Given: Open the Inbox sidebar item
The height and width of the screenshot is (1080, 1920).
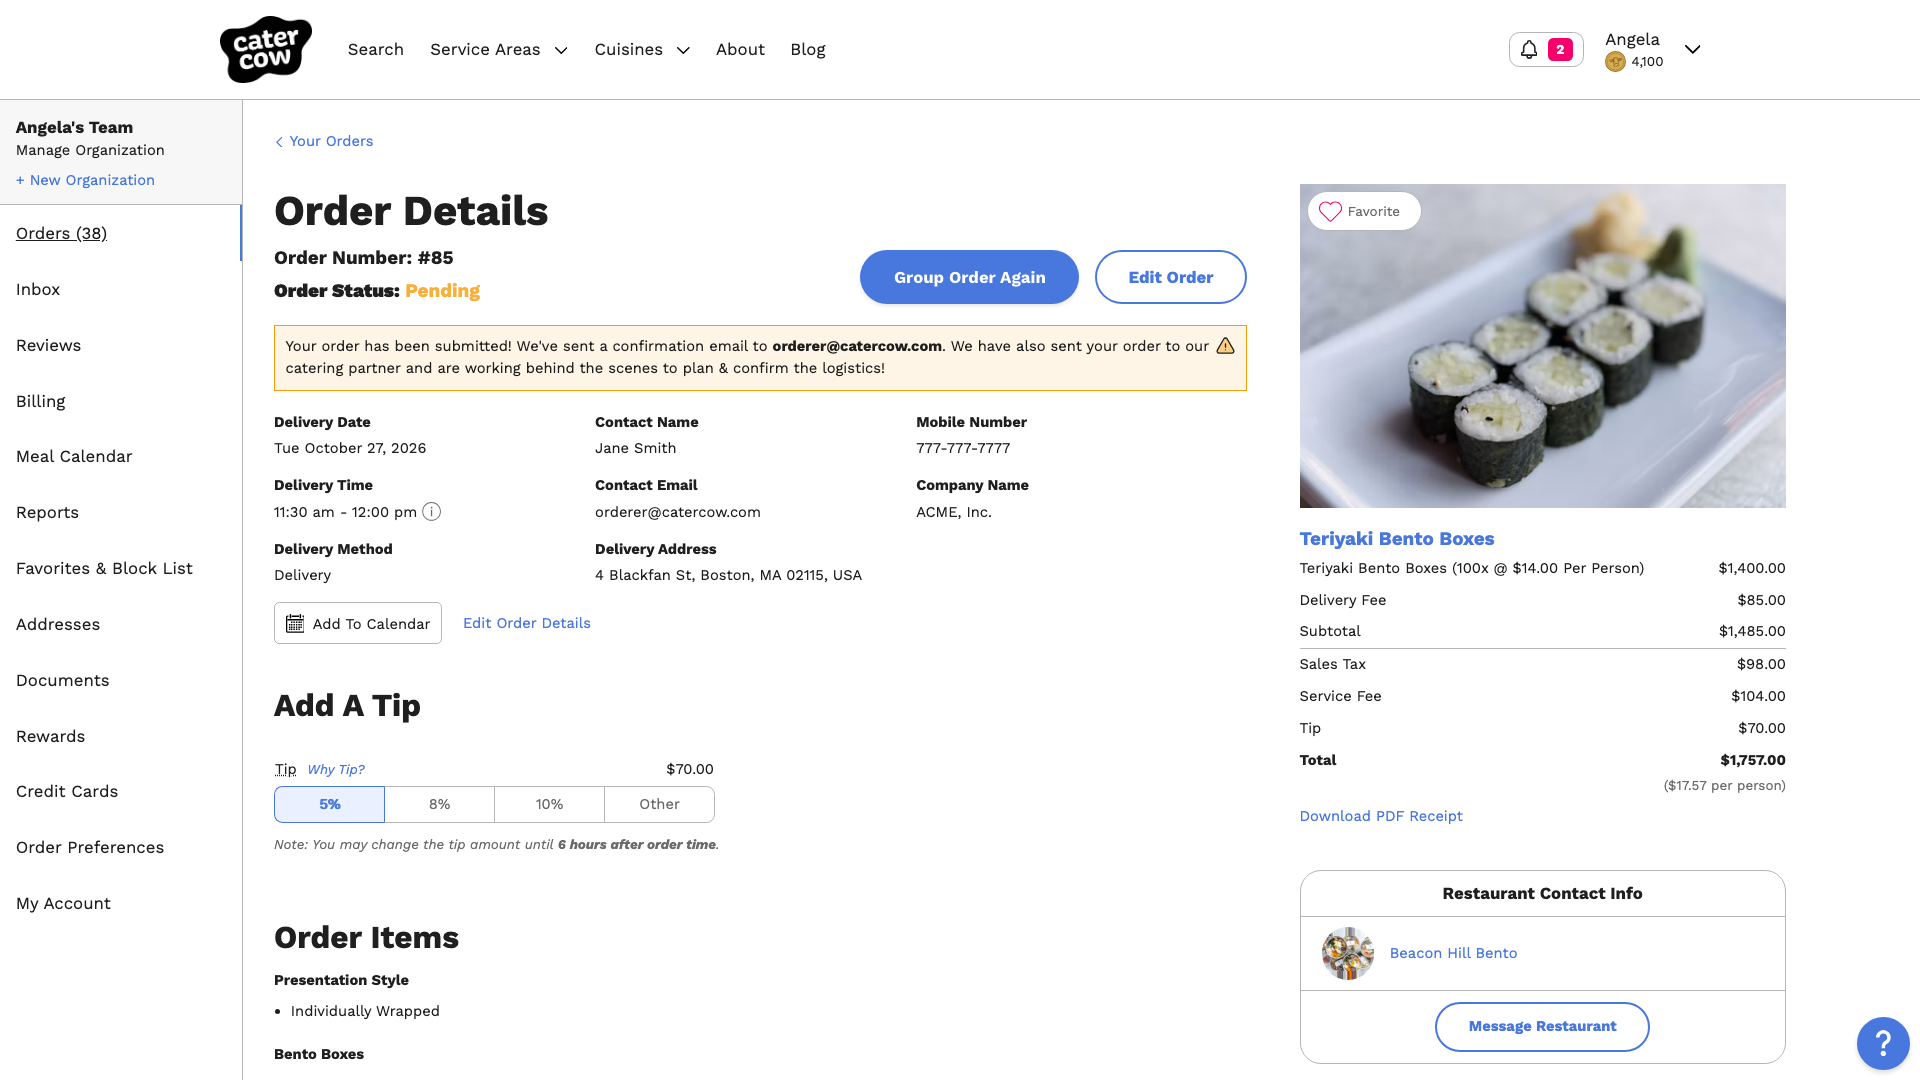Looking at the screenshot, I should 38,289.
